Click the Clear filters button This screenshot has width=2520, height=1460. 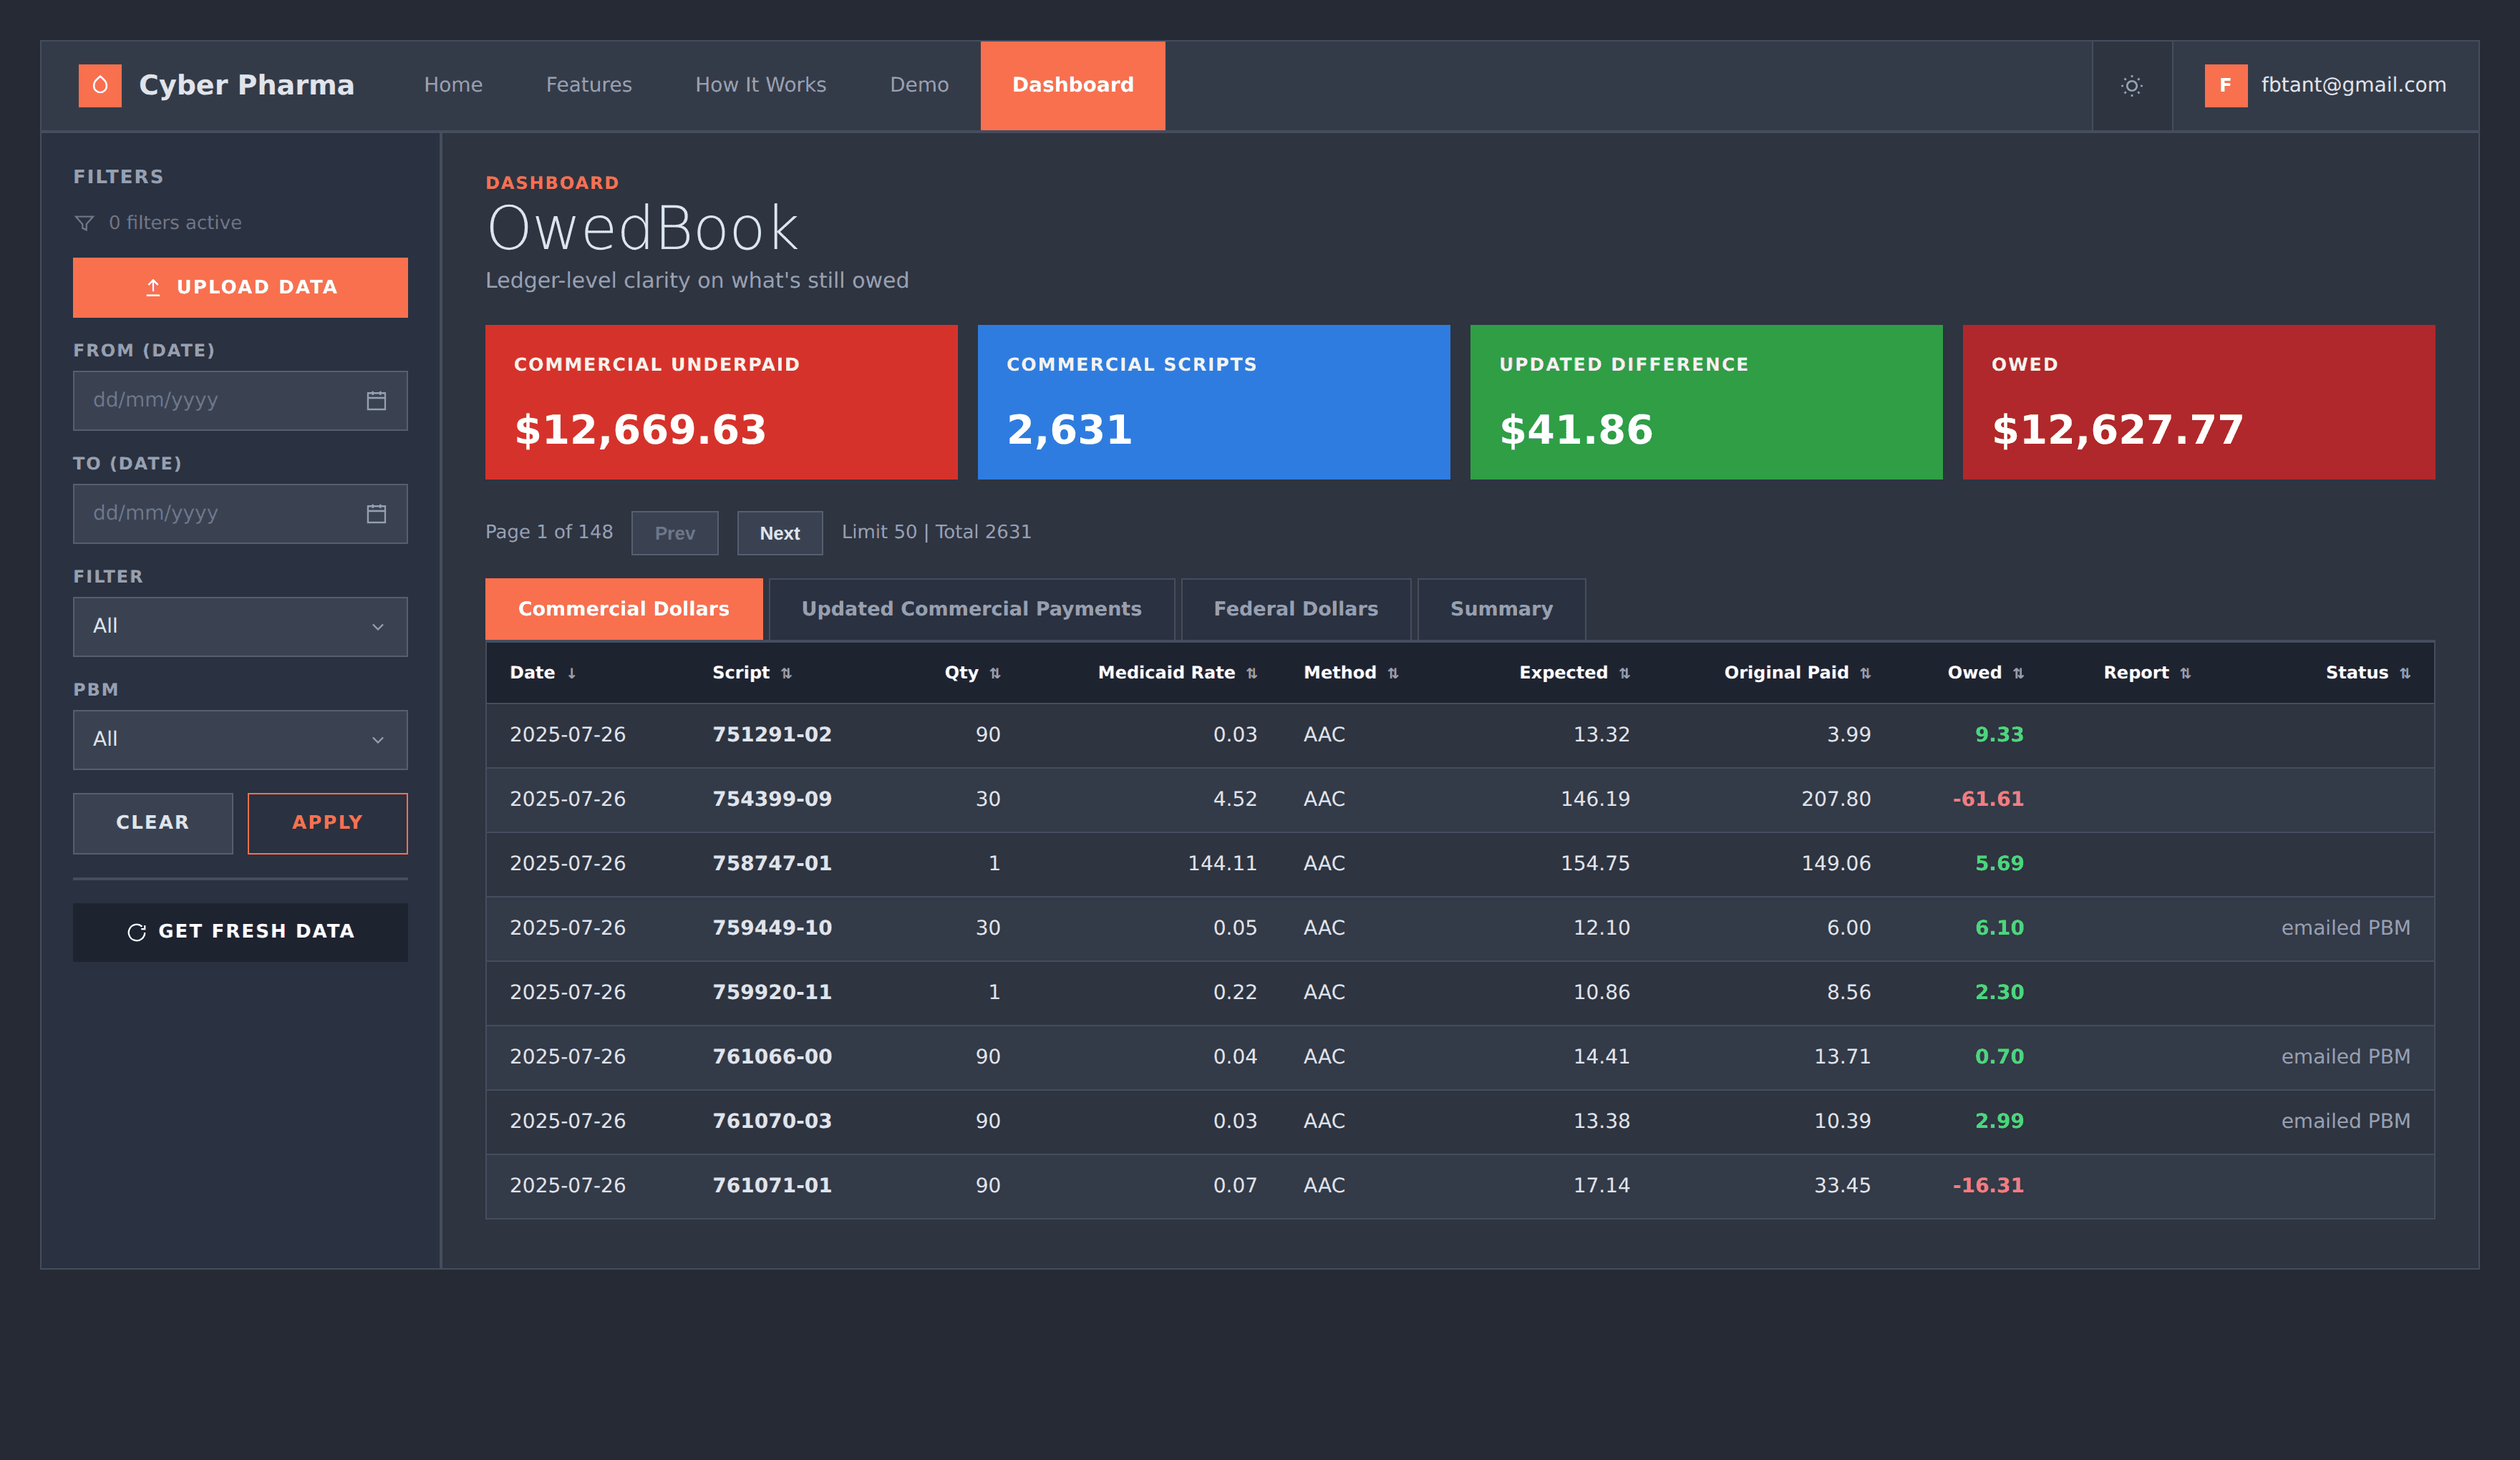153,824
